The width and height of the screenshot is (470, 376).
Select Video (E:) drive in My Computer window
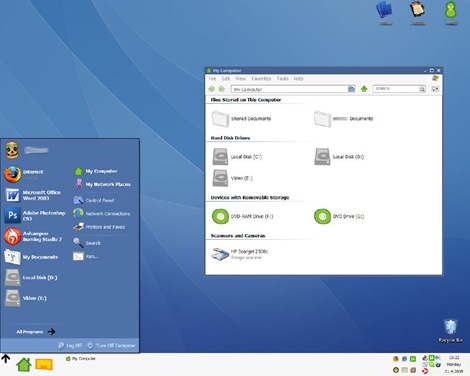tap(233, 178)
